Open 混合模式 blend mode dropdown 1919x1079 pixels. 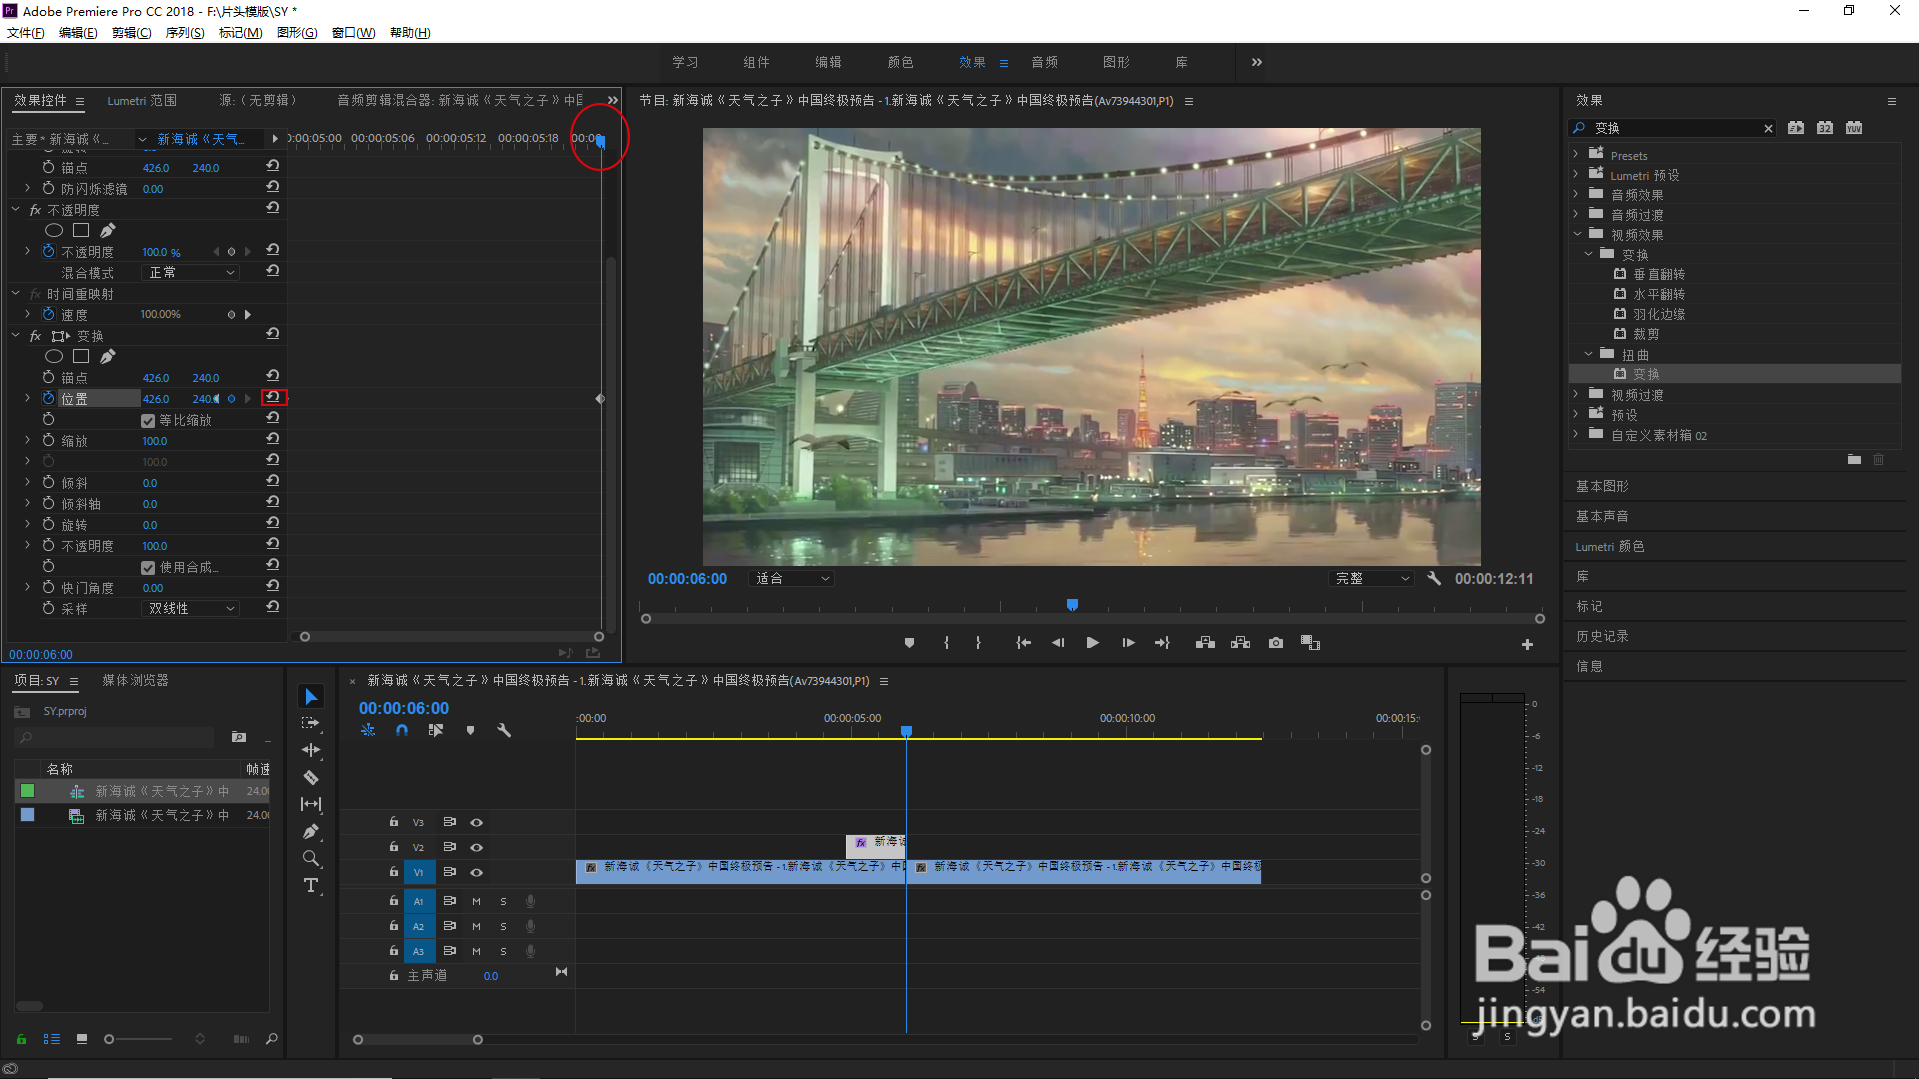point(190,272)
